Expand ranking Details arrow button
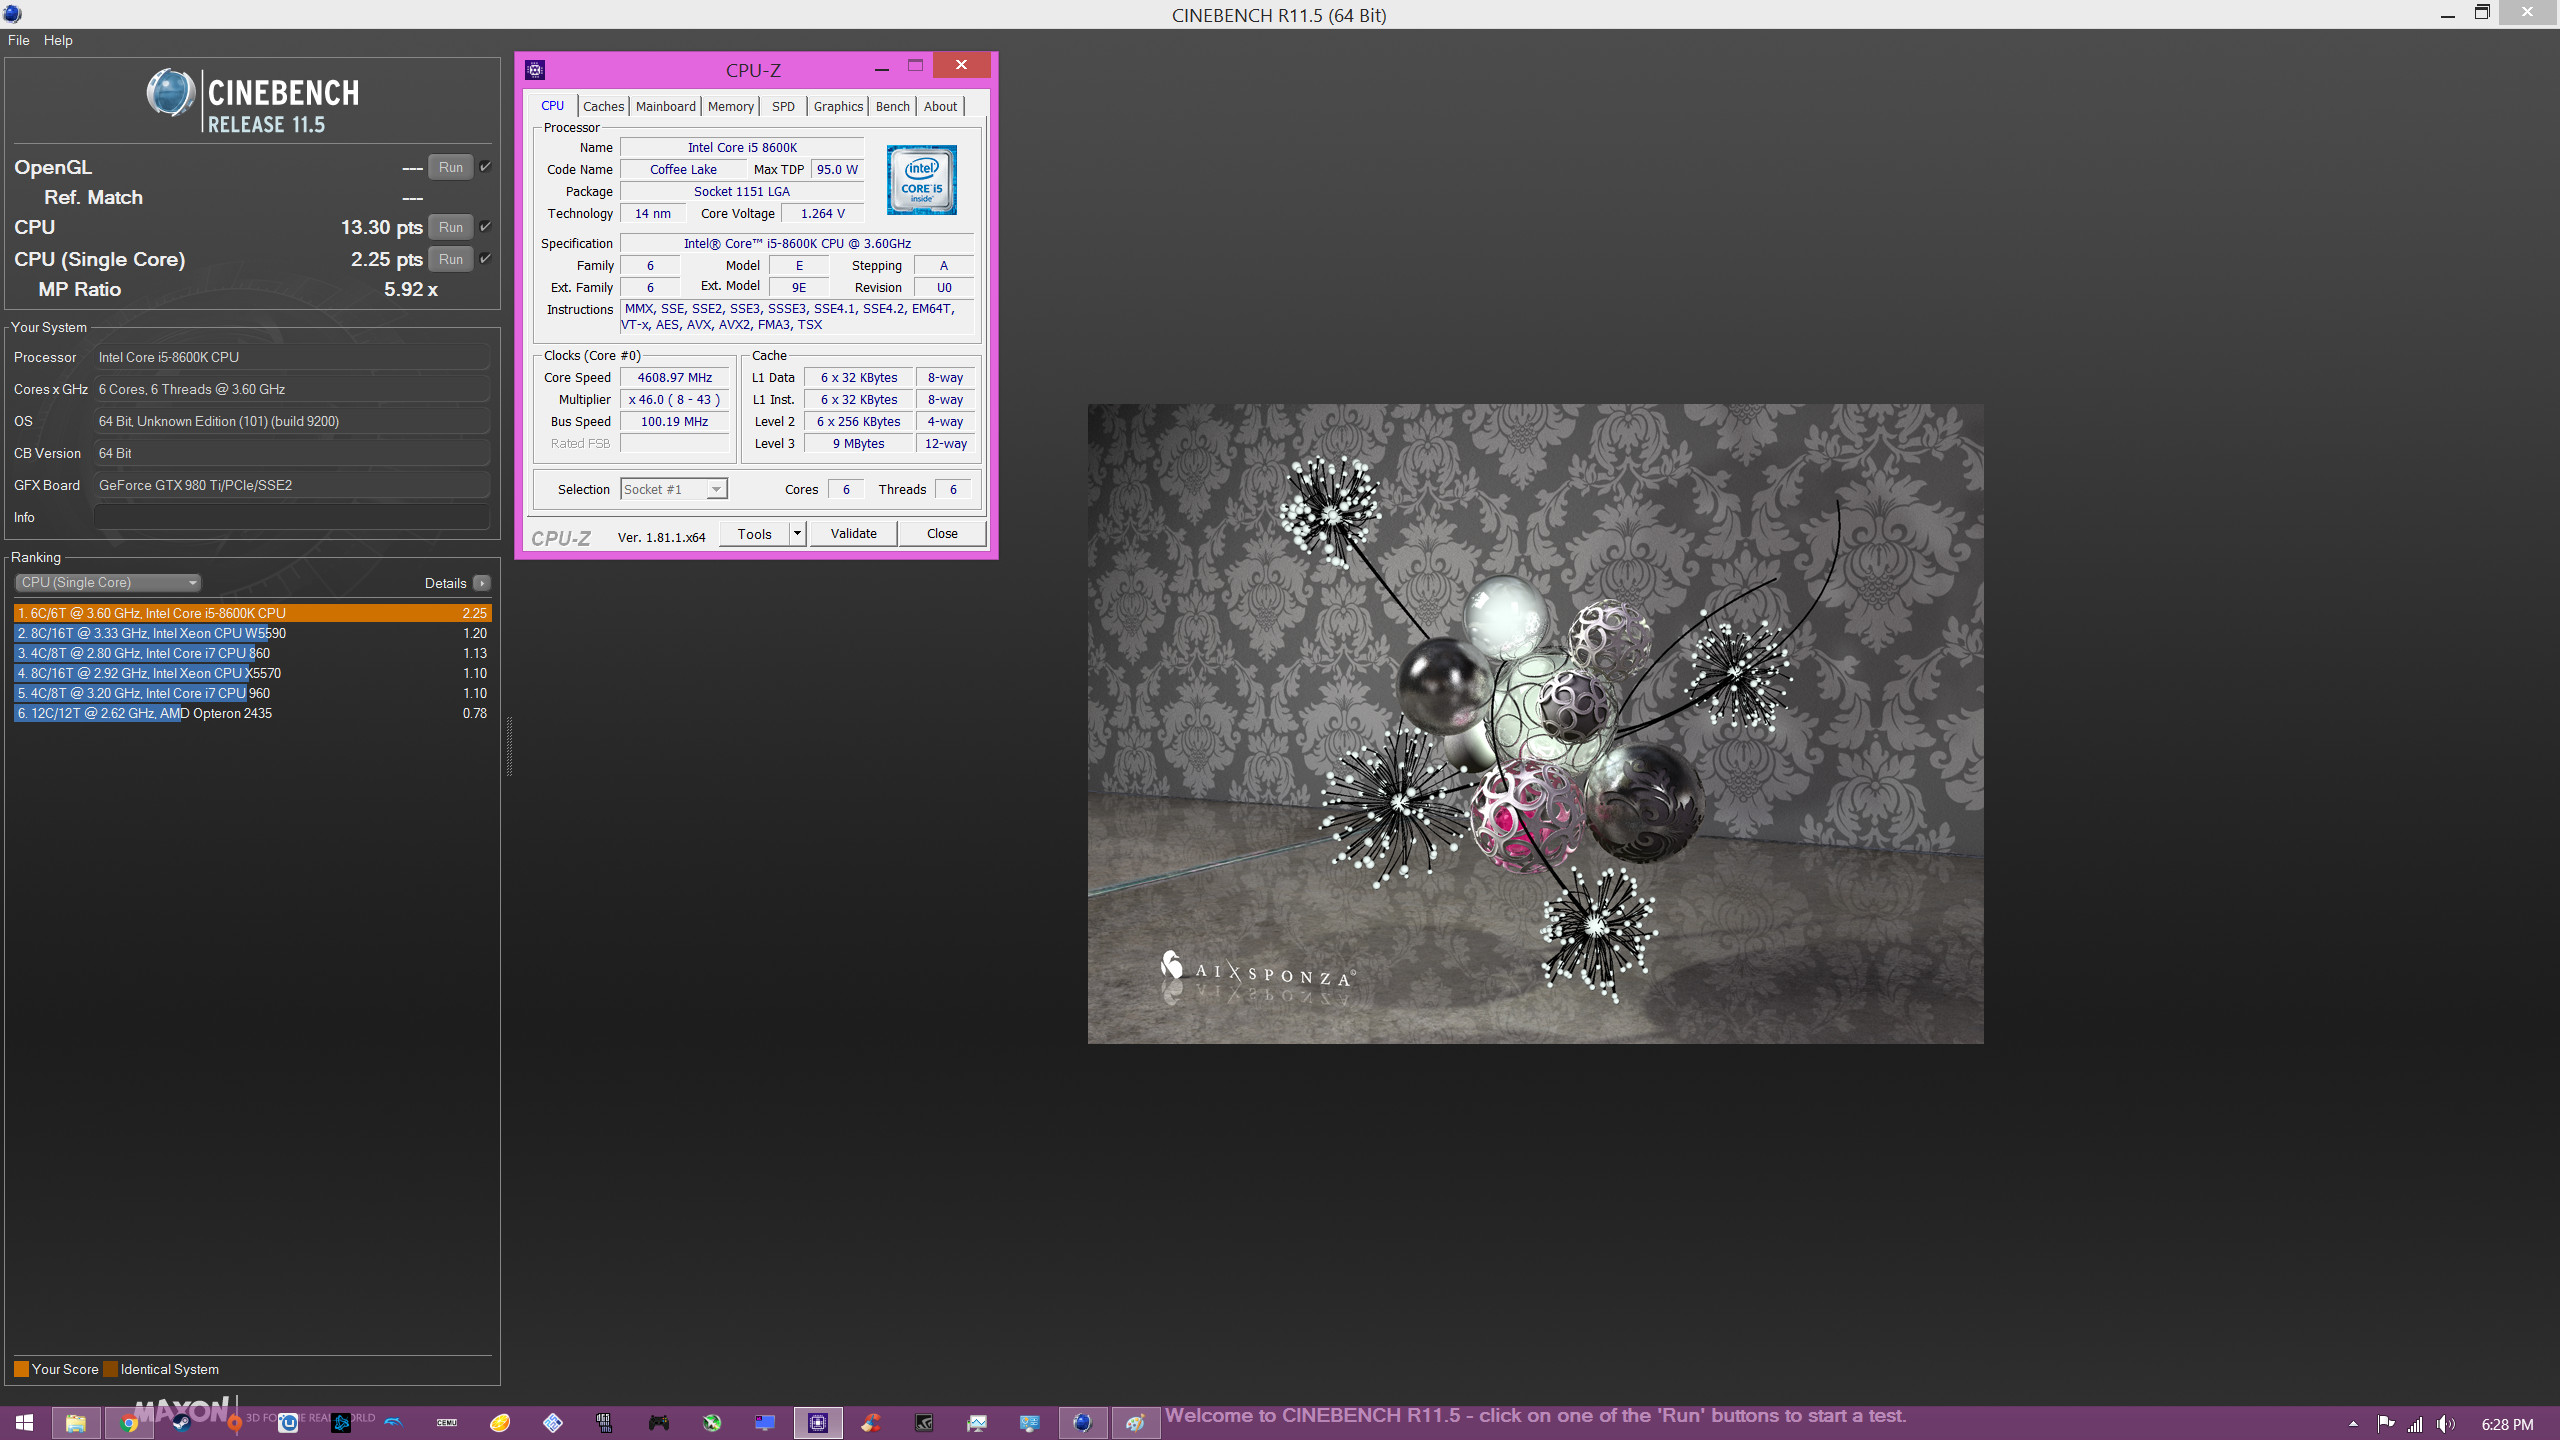The image size is (2560, 1440). tap(482, 583)
